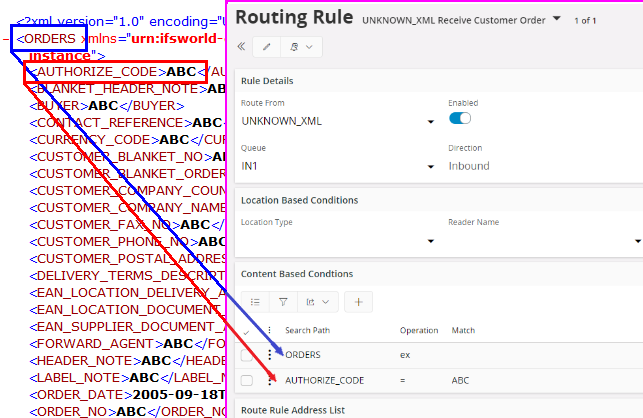Select the ORDERS search path cell
The image size is (643, 418).
303,355
